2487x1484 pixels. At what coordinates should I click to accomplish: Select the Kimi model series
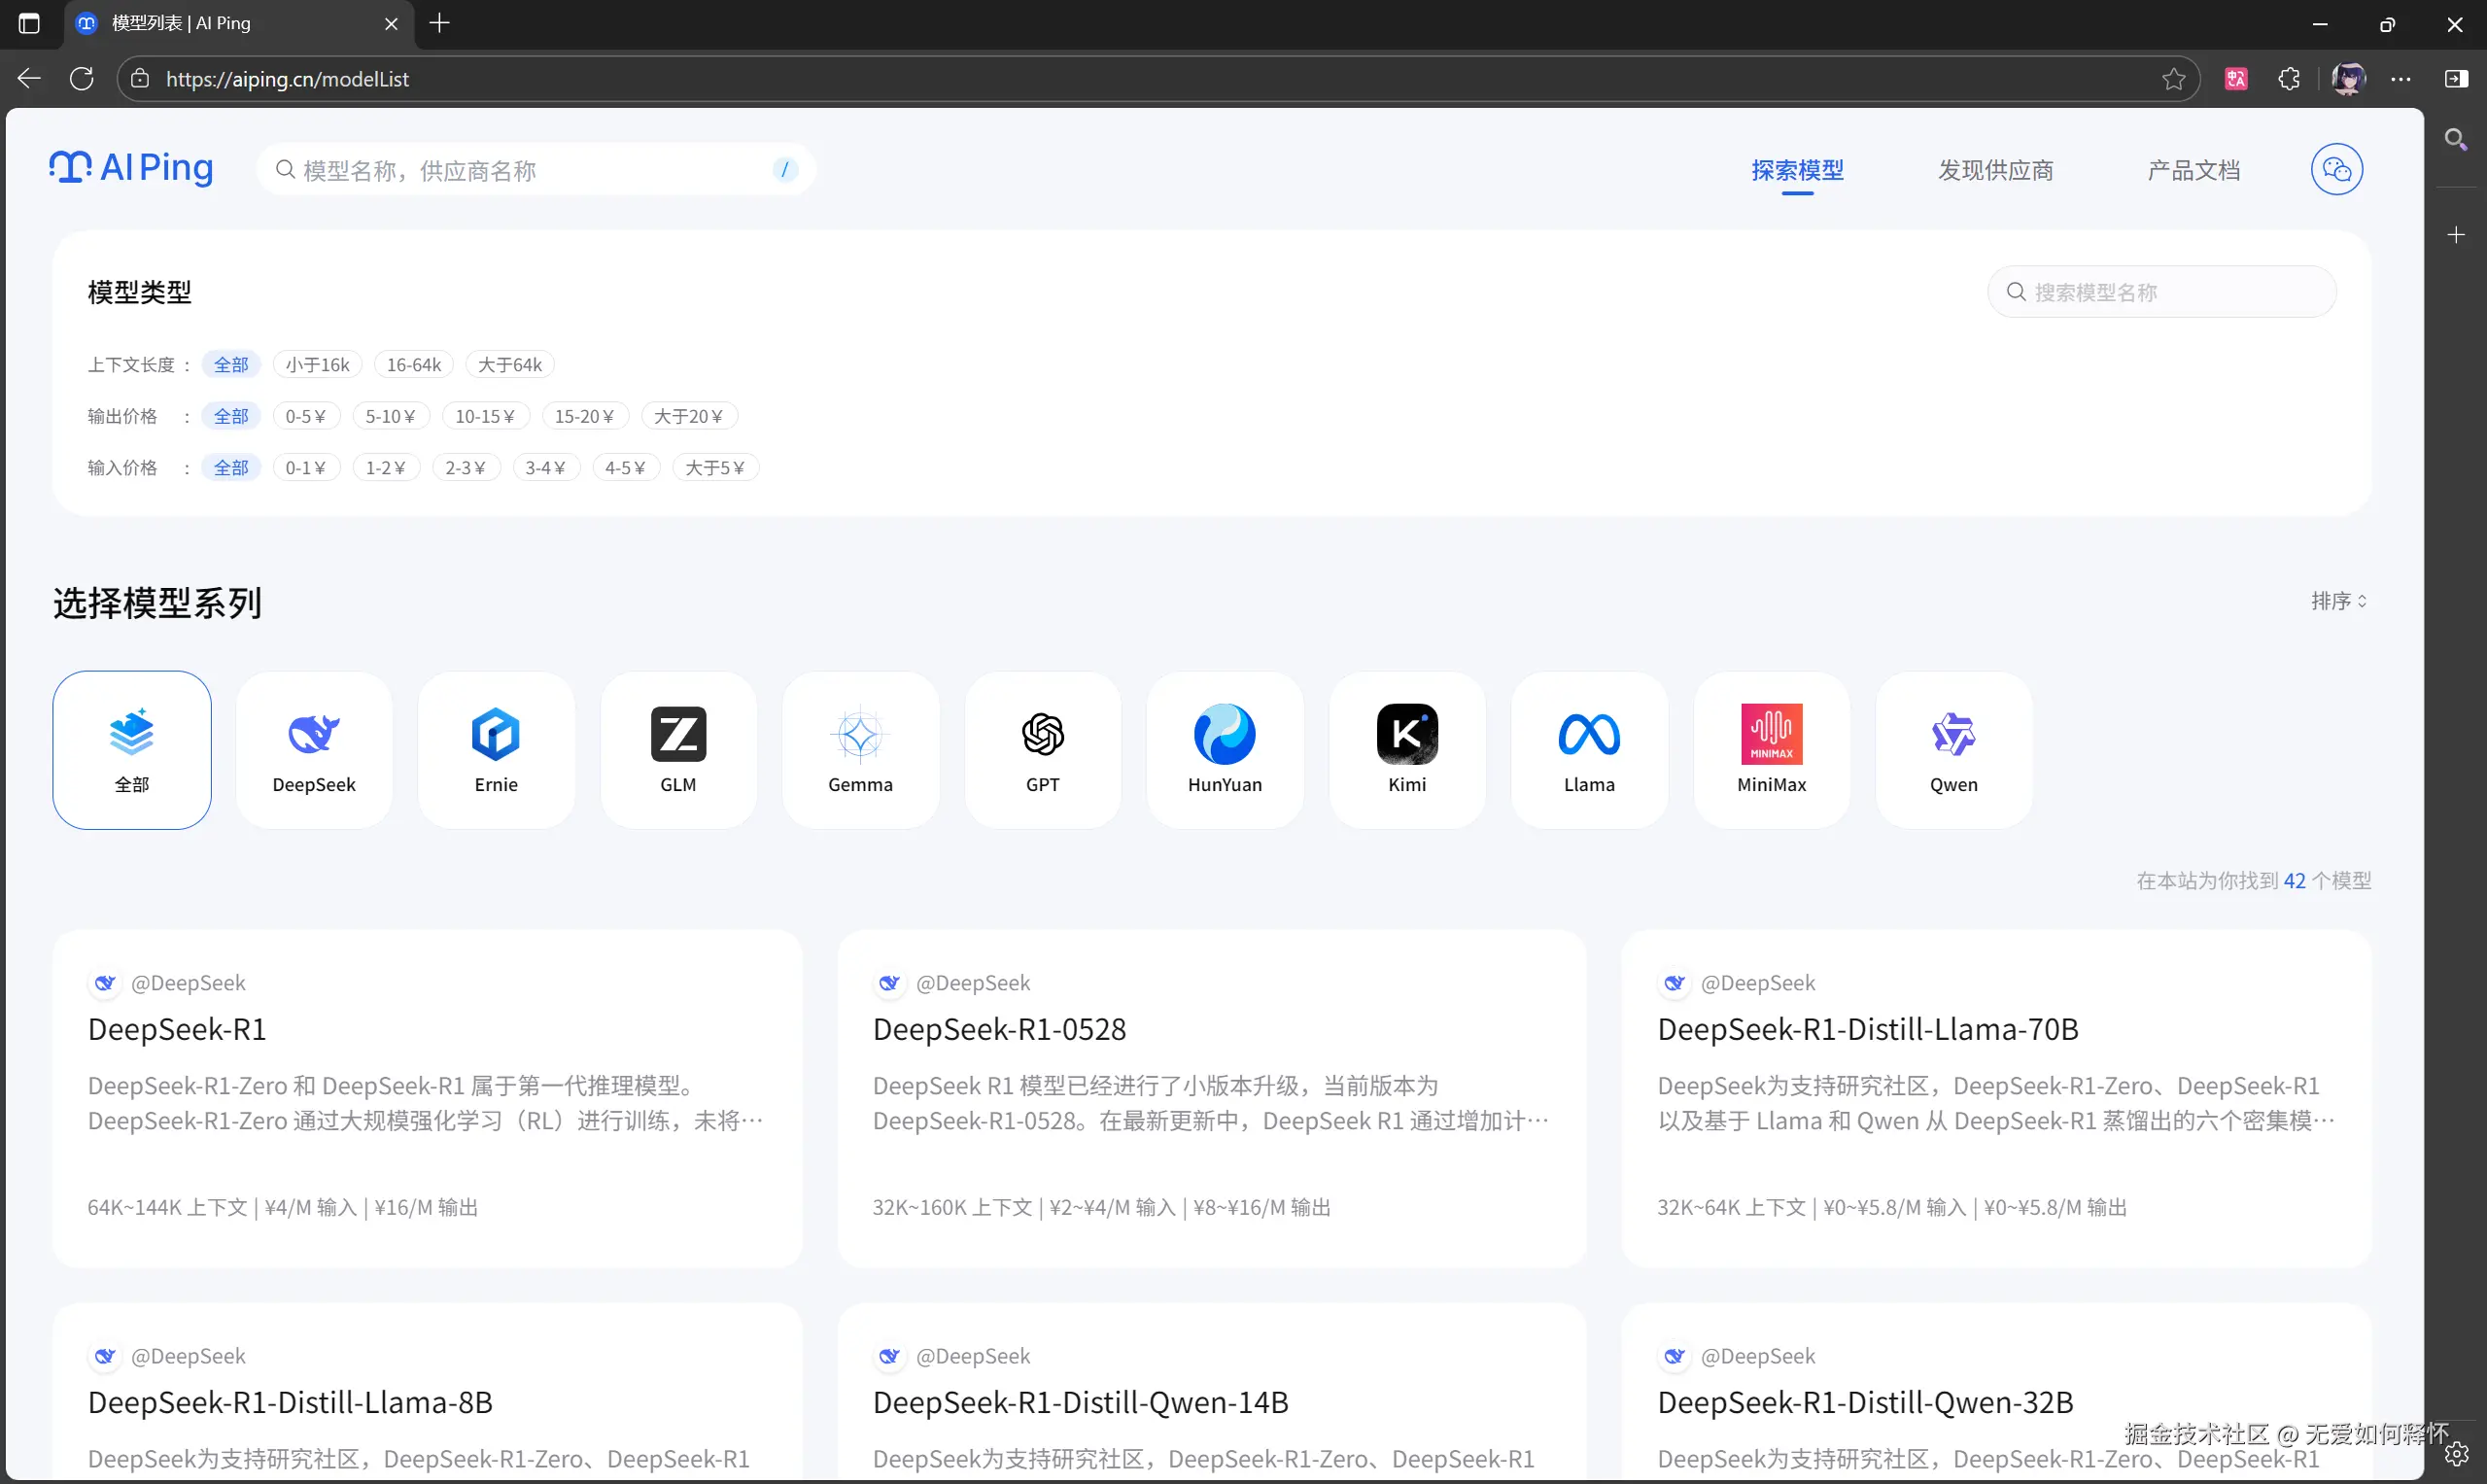[1406, 748]
